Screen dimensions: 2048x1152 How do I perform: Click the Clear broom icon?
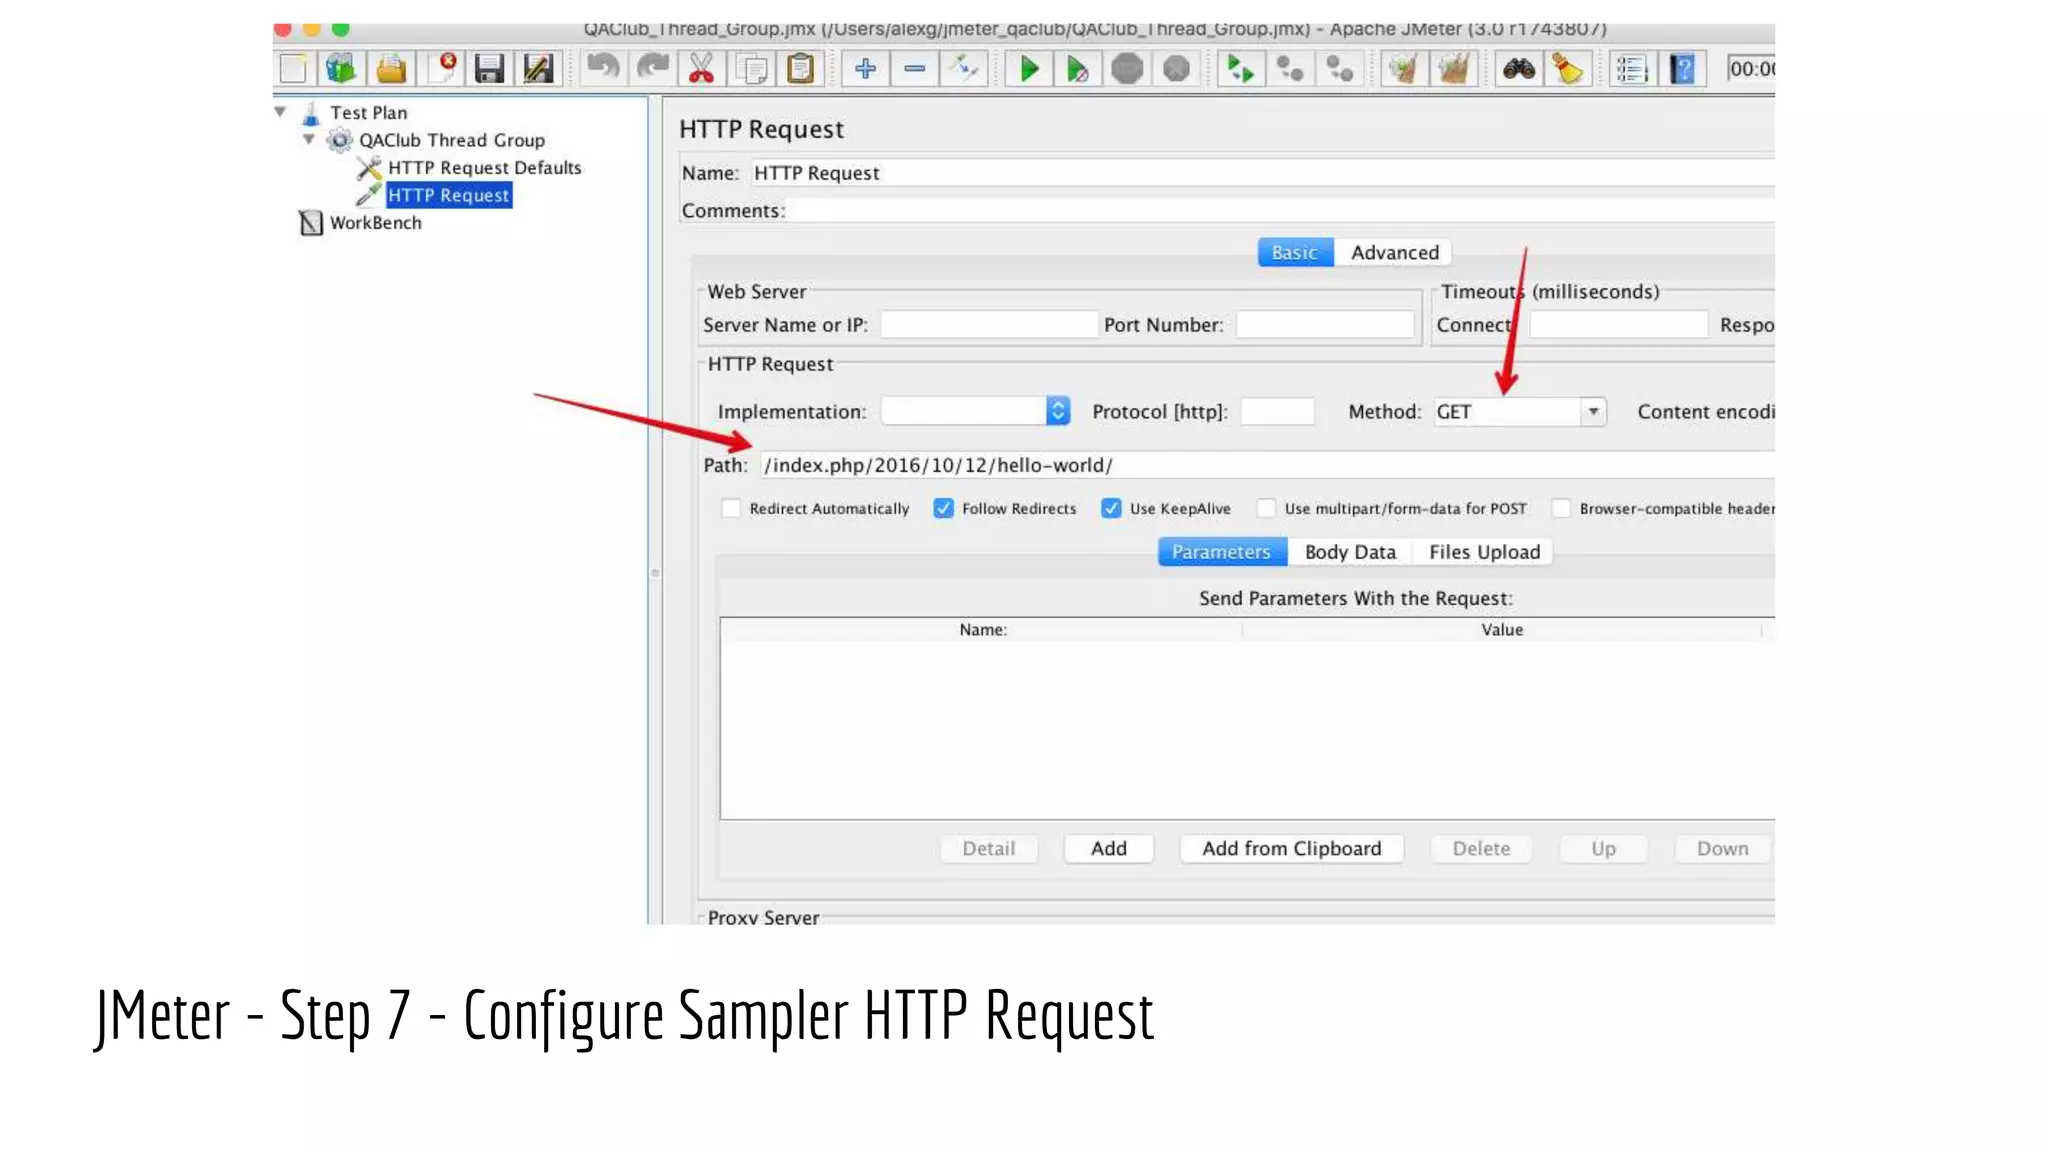[1404, 69]
